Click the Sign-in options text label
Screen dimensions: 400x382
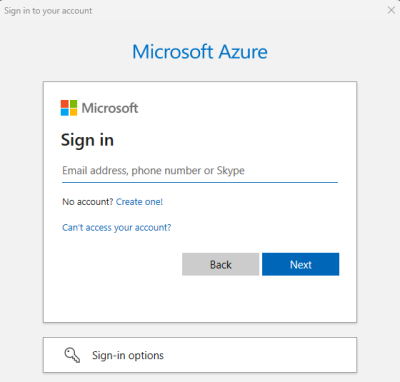pyautogui.click(x=128, y=355)
